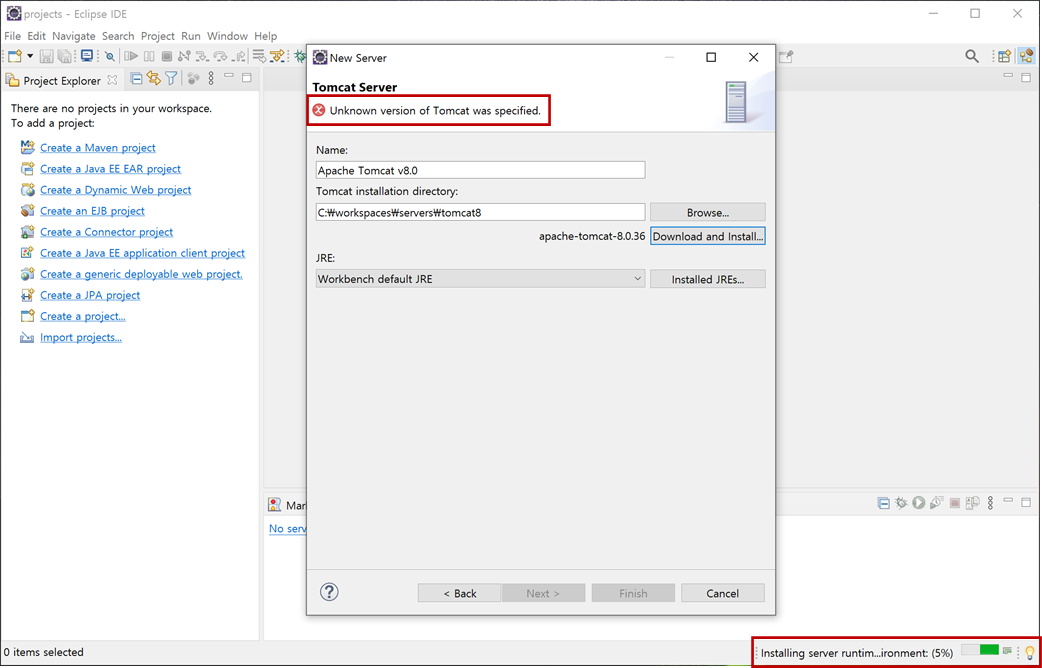1042x668 pixels.
Task: Click the Installed JREs... button
Action: tap(708, 279)
